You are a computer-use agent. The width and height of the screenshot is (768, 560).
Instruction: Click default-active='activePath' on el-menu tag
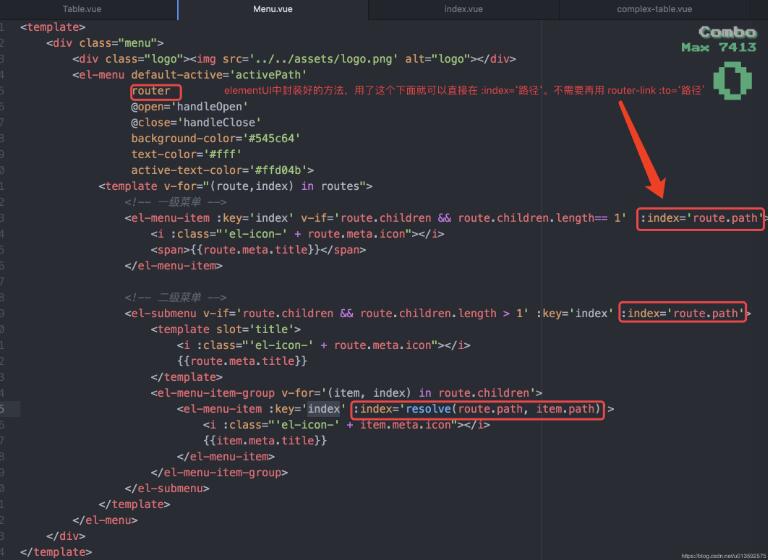pos(219,75)
